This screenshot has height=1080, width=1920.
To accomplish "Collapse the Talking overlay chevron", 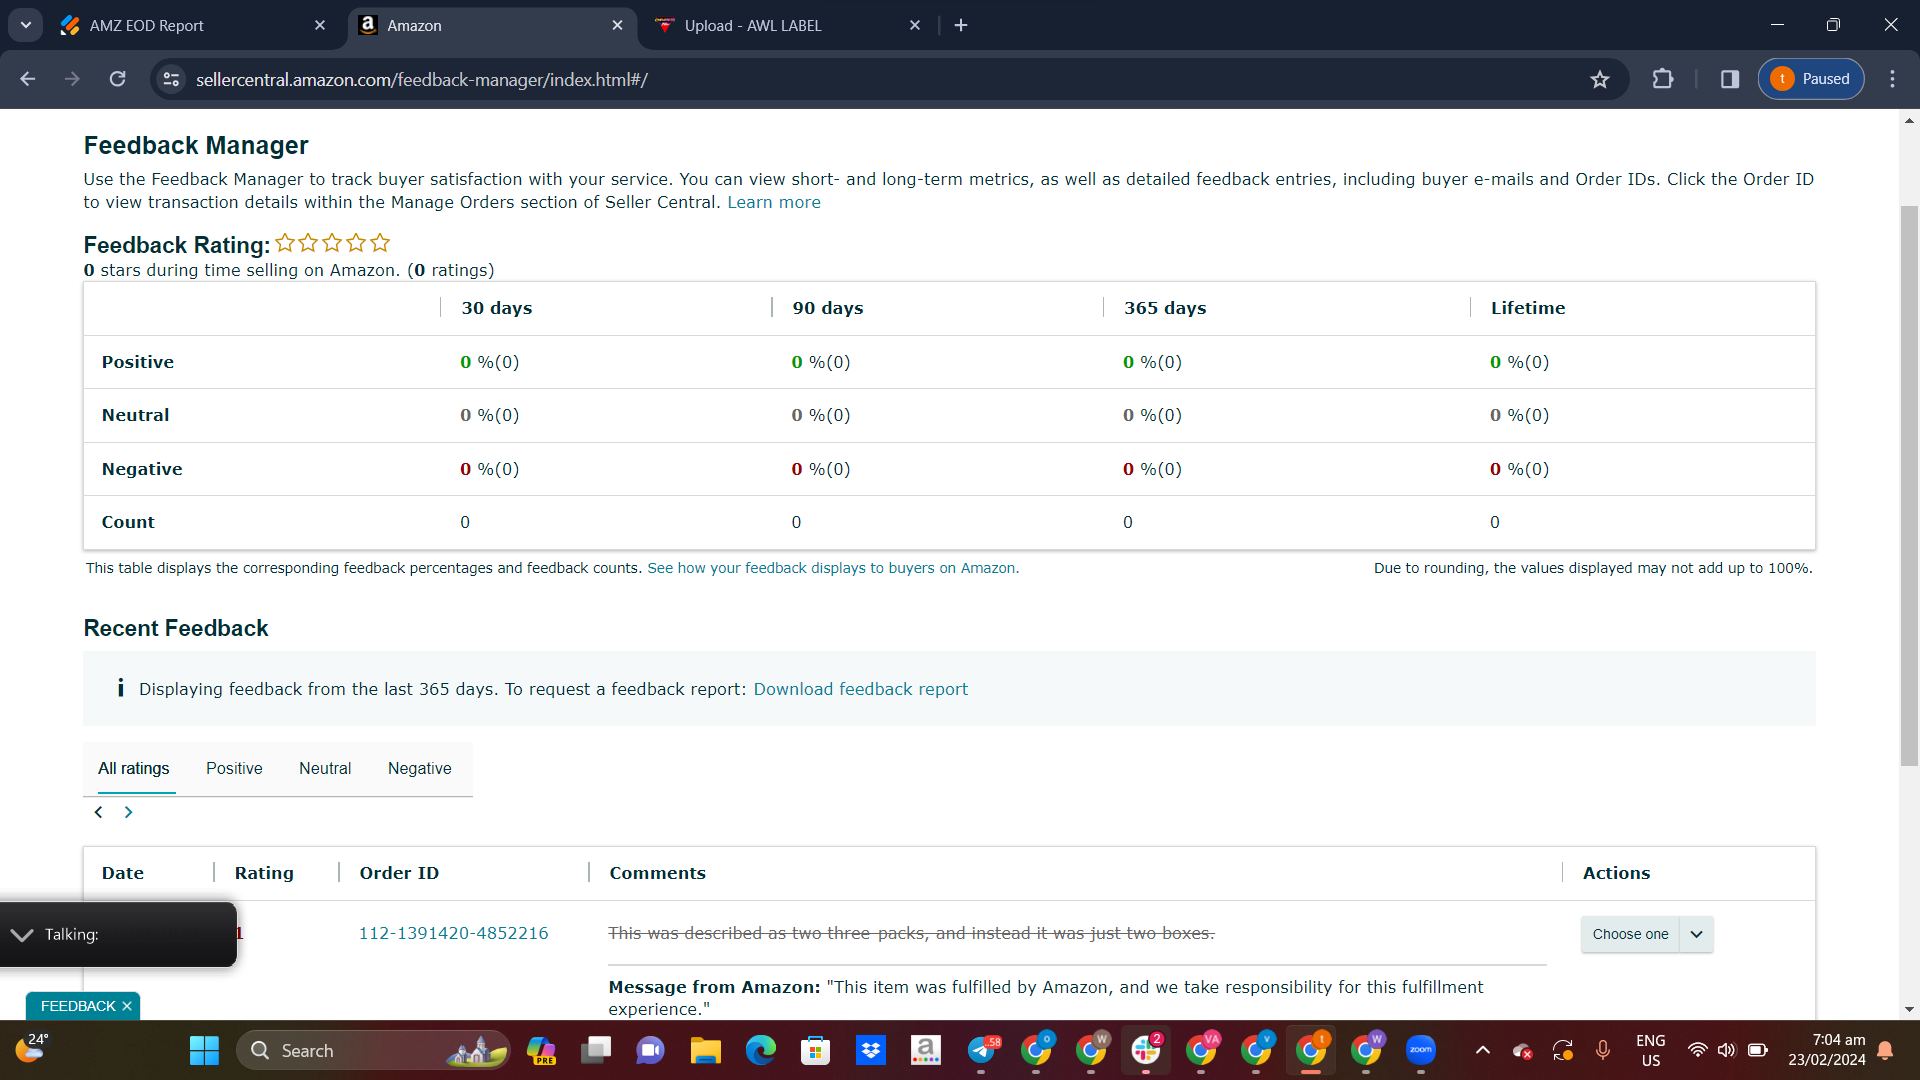I will point(22,934).
